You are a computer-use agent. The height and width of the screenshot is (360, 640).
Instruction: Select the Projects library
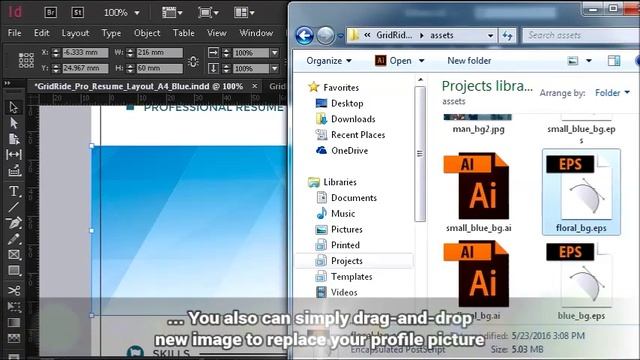(347, 261)
